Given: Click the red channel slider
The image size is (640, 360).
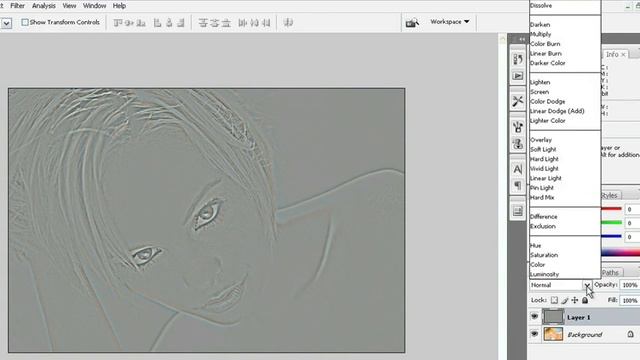Looking at the screenshot, I should [611, 209].
